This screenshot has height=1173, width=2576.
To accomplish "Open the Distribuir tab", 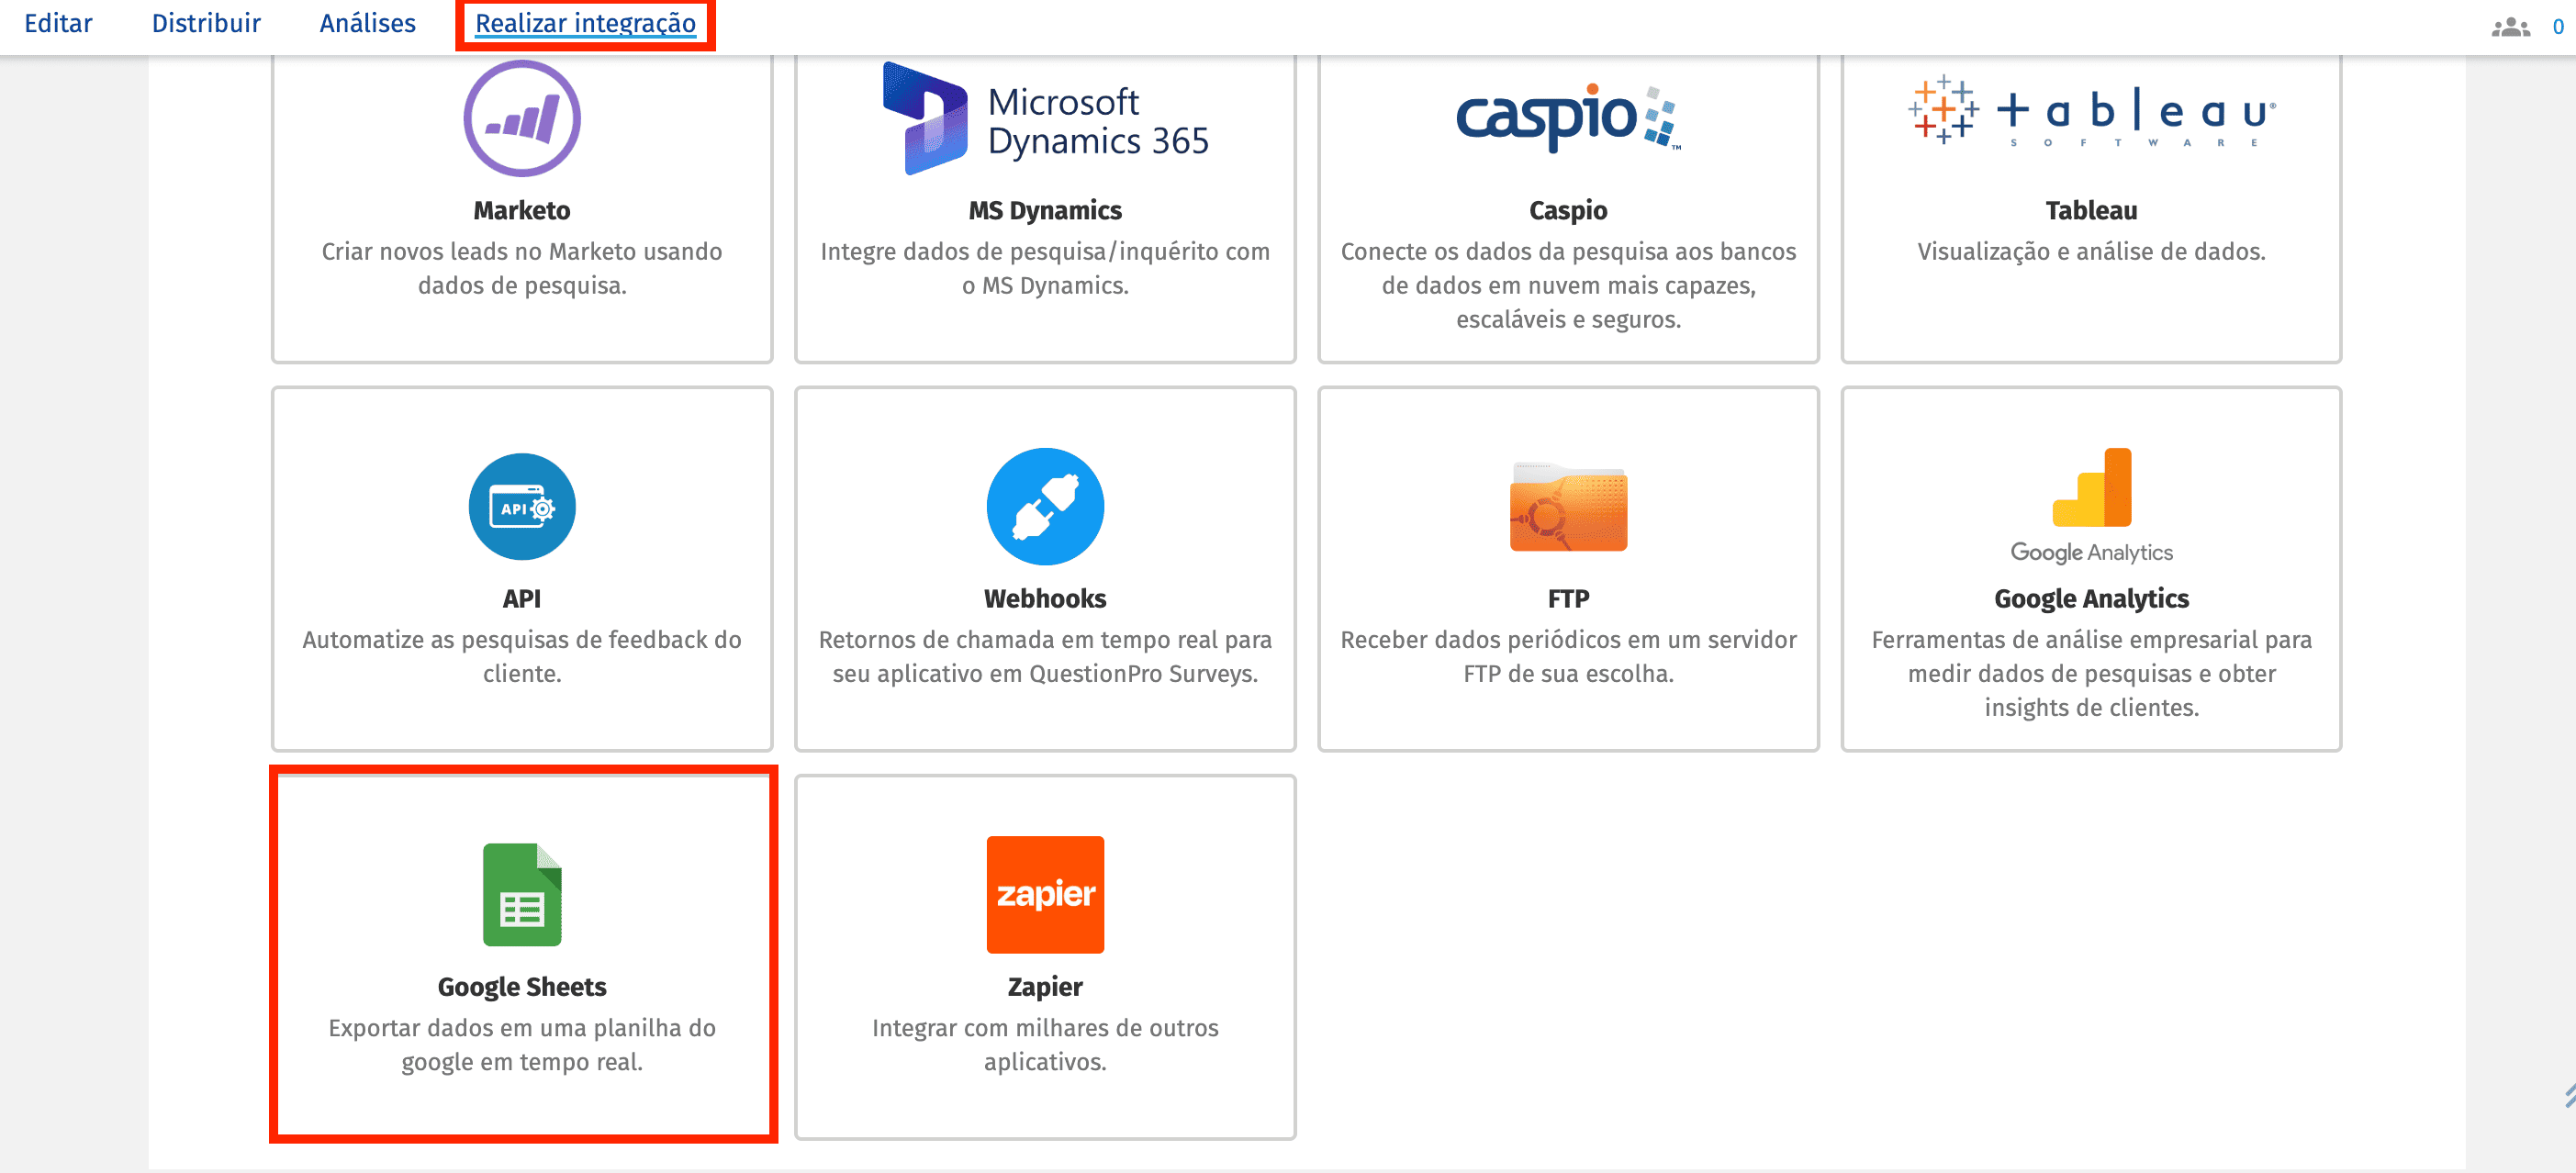I will tap(206, 23).
